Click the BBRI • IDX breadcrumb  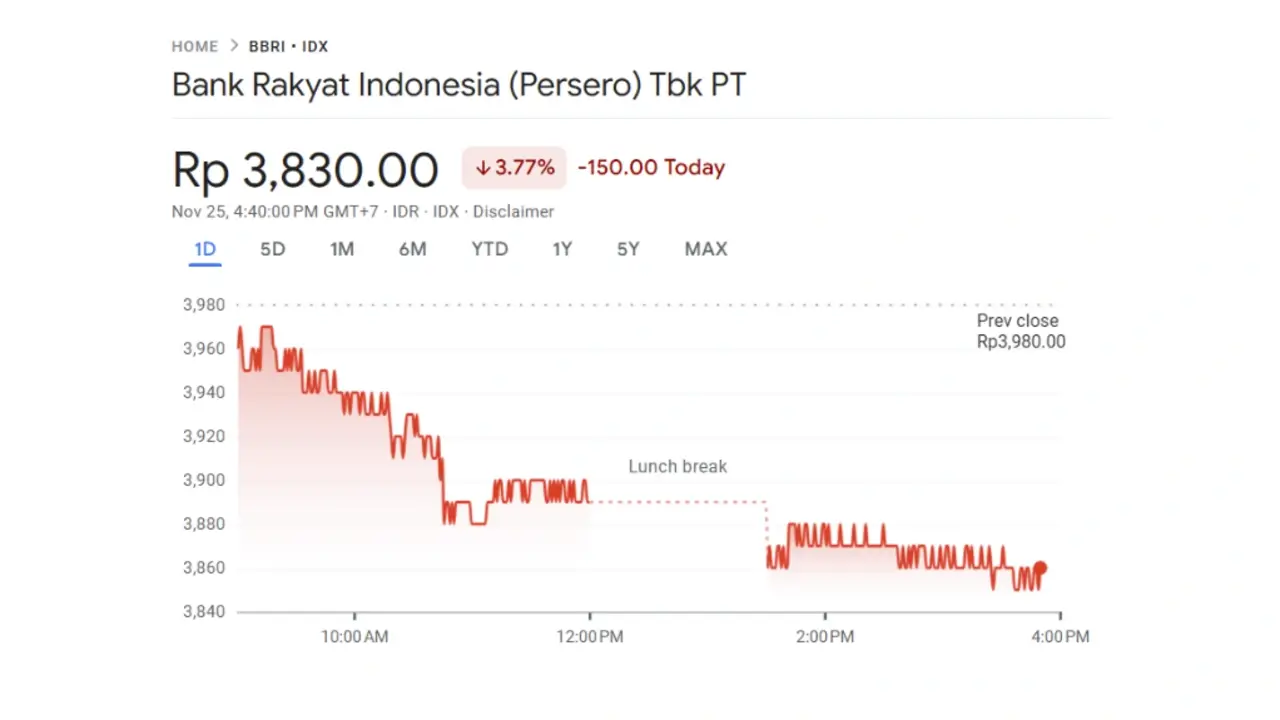(288, 46)
